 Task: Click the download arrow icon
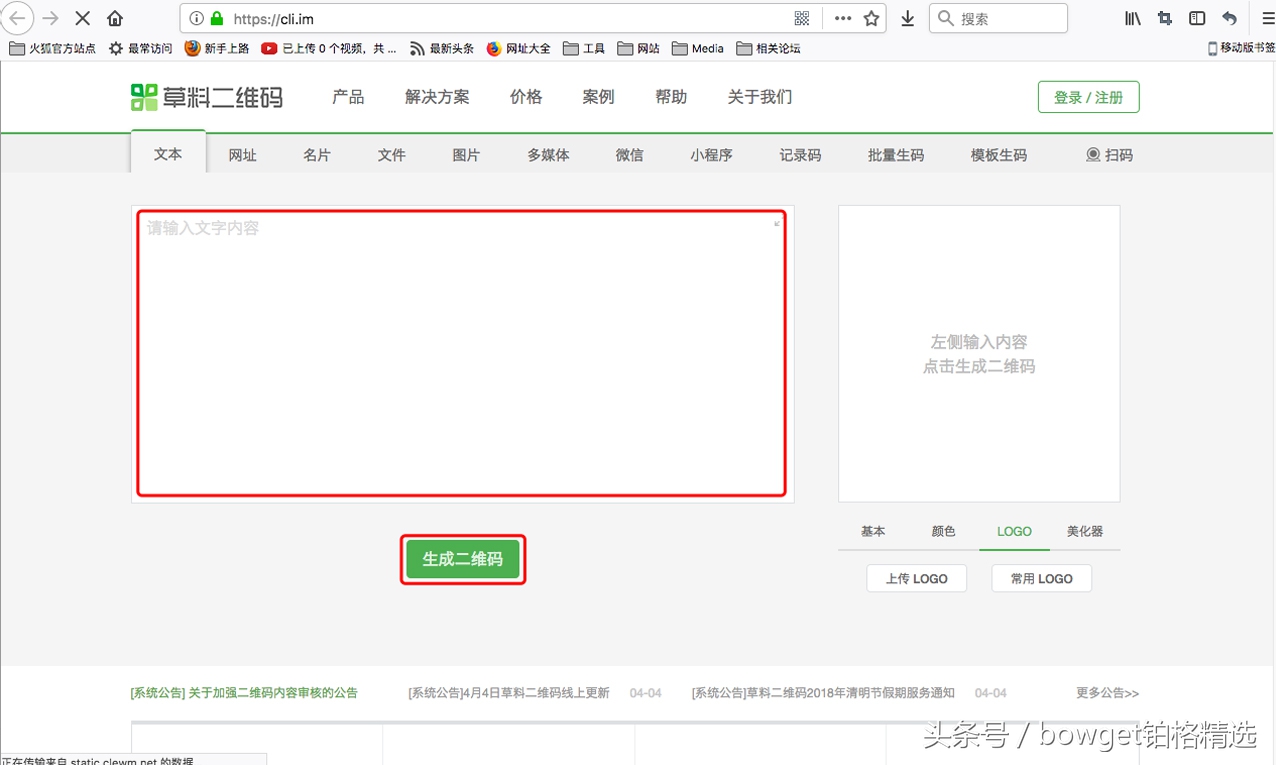(906, 18)
